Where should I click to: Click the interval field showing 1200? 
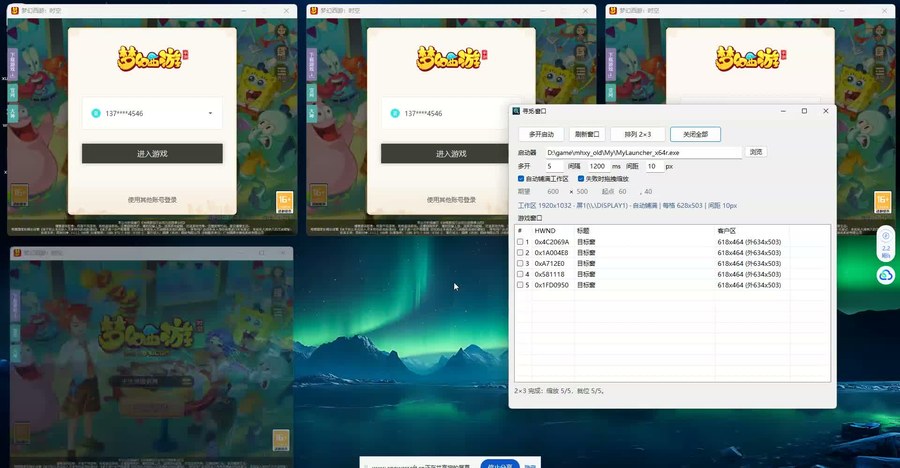pos(597,166)
